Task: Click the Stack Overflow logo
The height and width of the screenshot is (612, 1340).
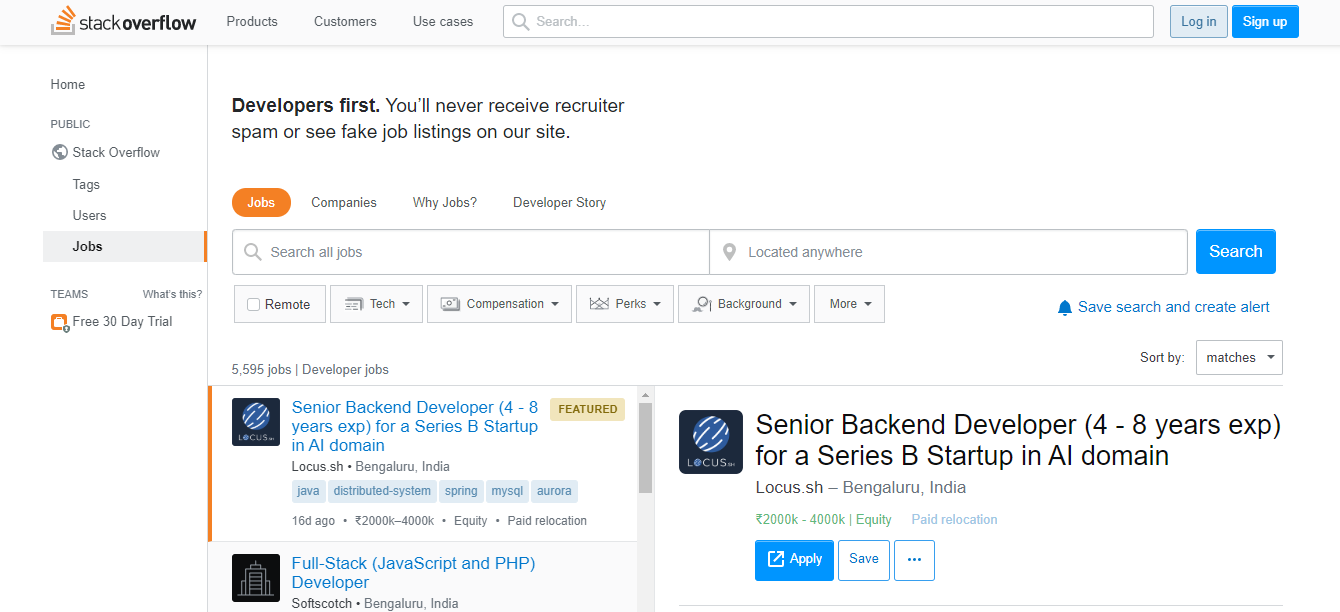Action: click(x=124, y=21)
